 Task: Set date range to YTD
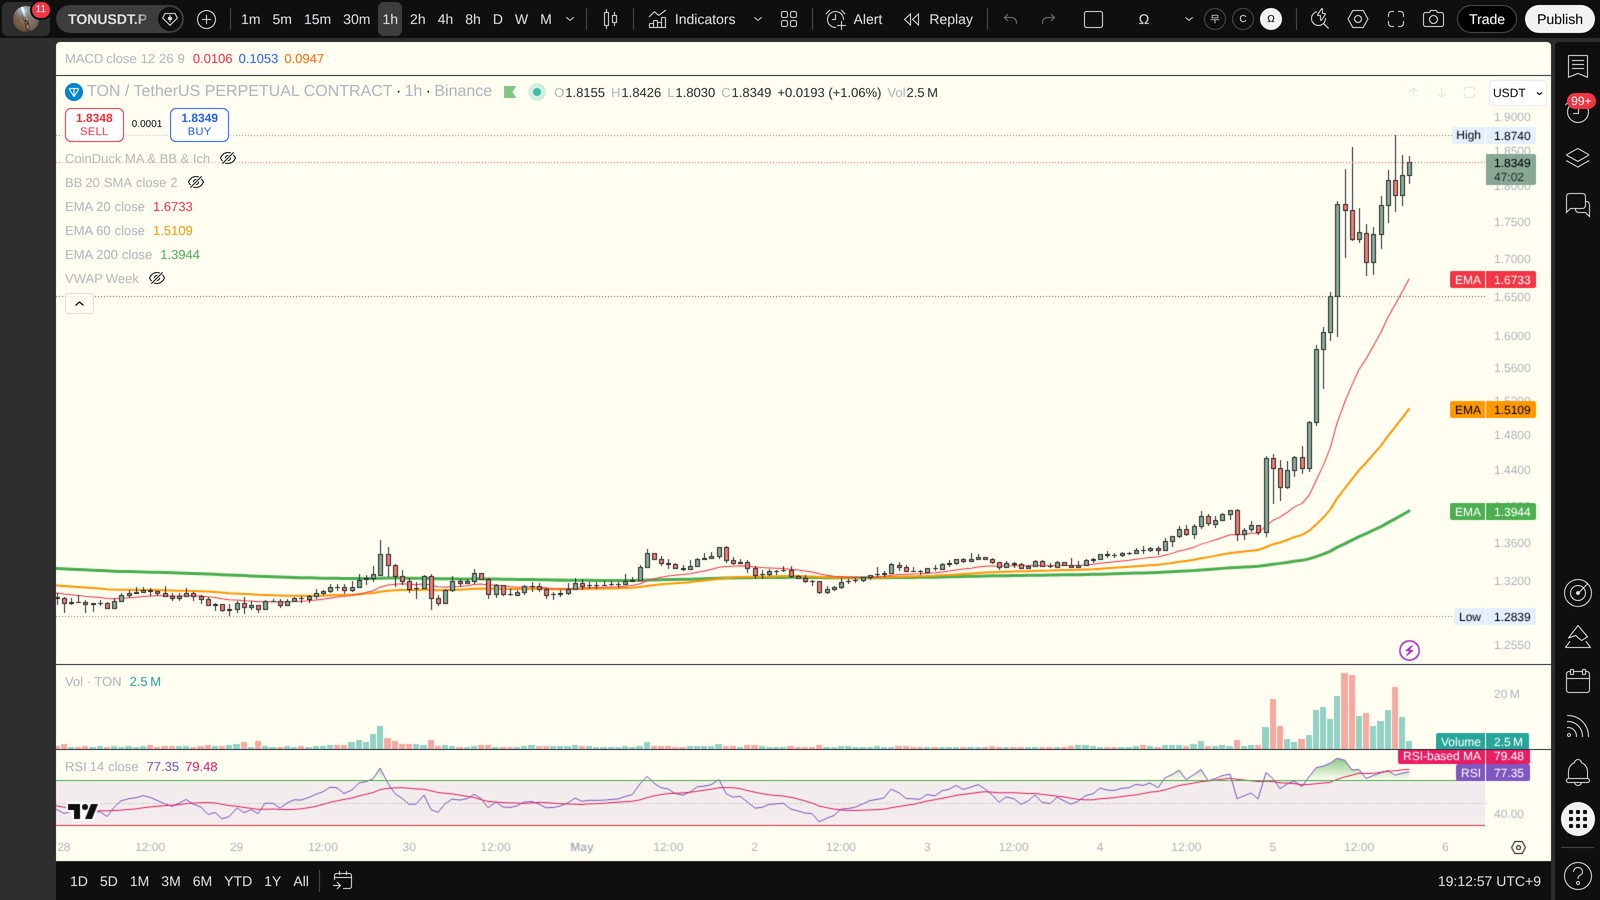click(x=238, y=881)
